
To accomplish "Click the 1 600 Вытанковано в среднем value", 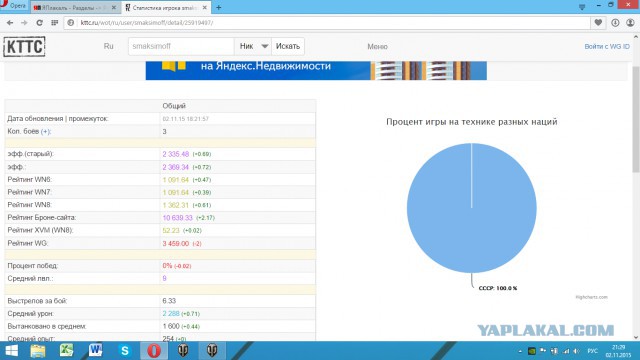I will (x=171, y=326).
